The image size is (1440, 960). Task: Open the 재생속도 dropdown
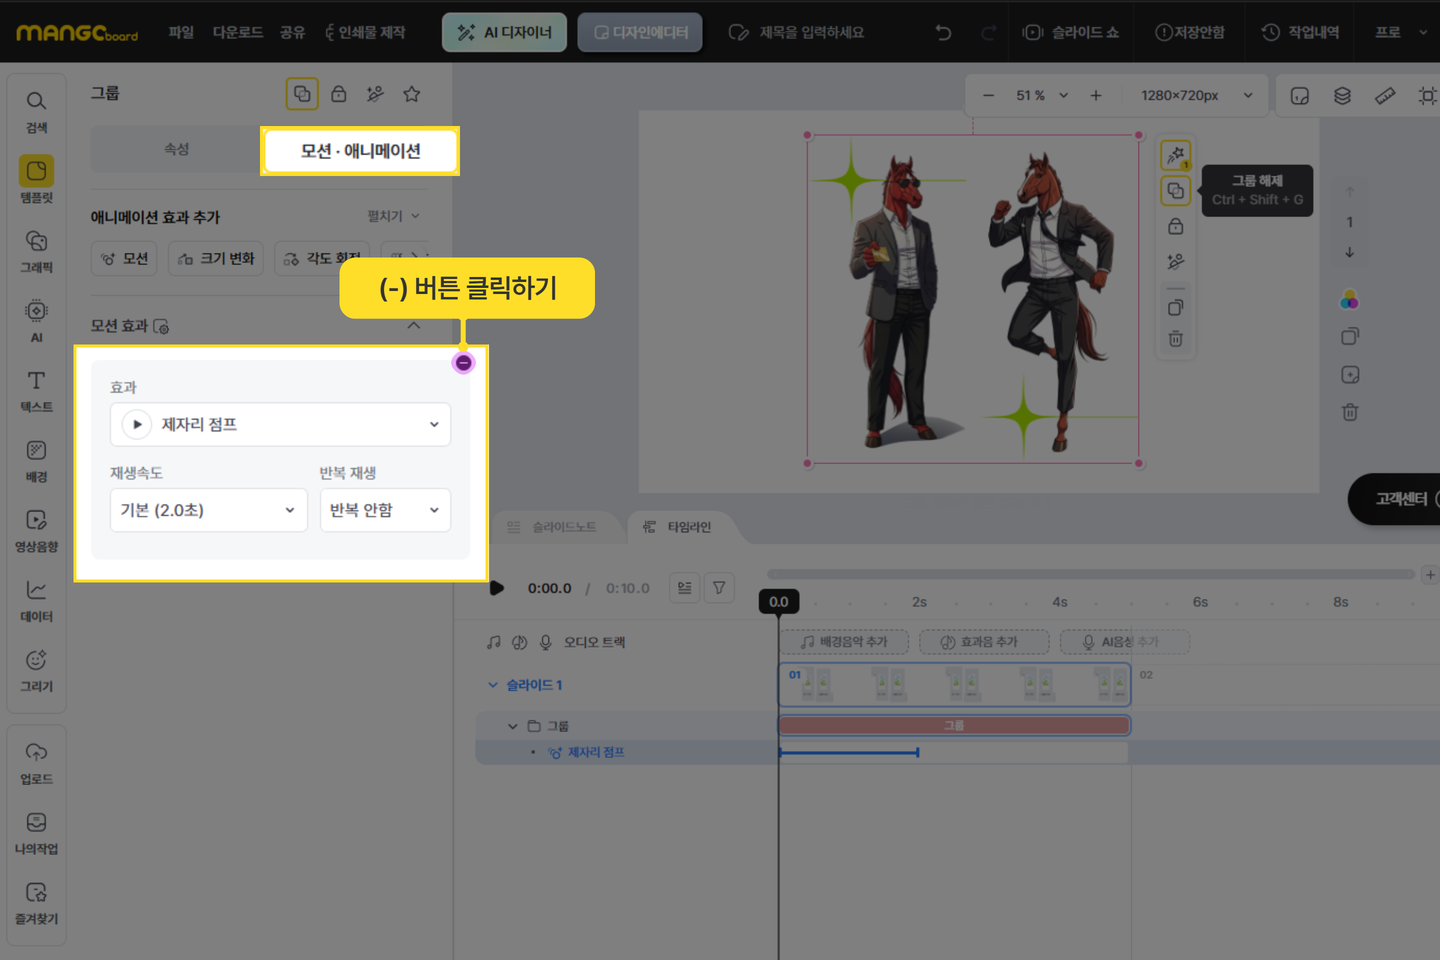pos(208,510)
